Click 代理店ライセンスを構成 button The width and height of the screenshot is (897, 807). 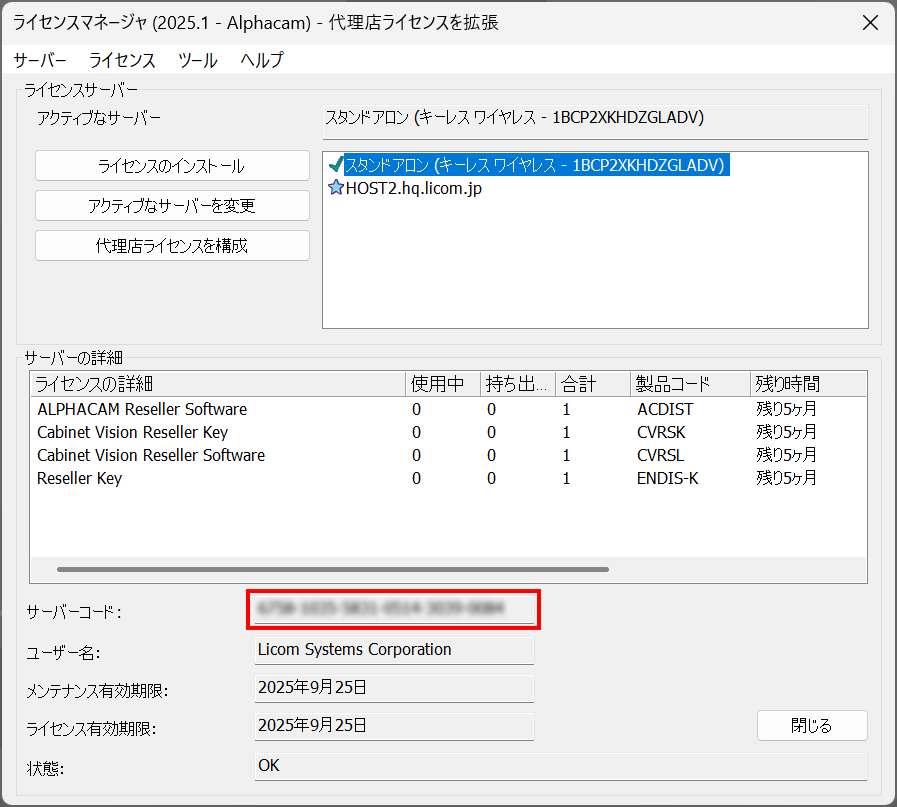click(x=172, y=246)
